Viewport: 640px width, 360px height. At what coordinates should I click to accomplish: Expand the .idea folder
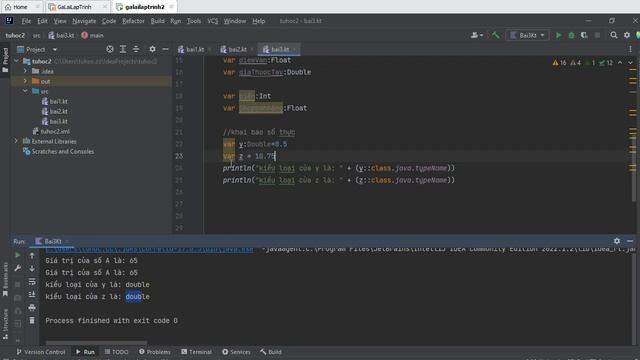pyautogui.click(x=25, y=71)
